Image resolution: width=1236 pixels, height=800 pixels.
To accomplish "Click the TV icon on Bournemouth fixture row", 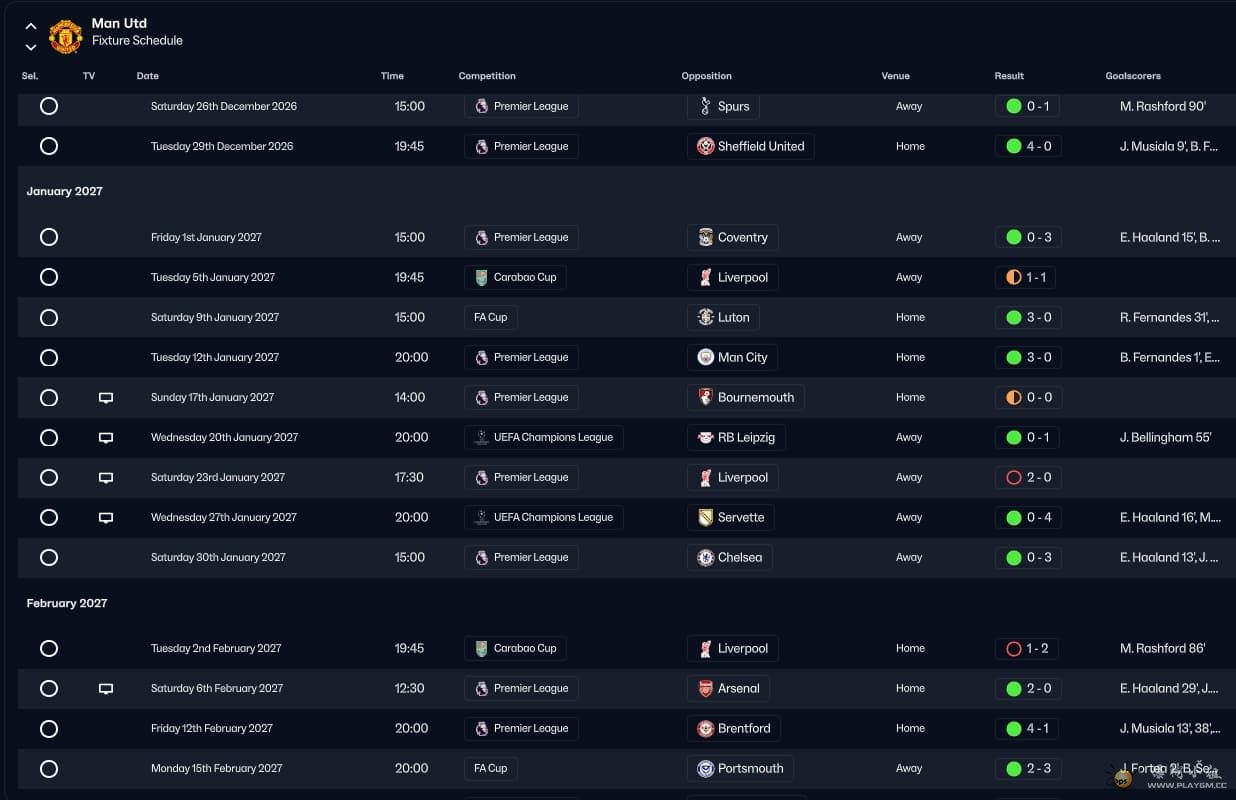I will pos(106,398).
